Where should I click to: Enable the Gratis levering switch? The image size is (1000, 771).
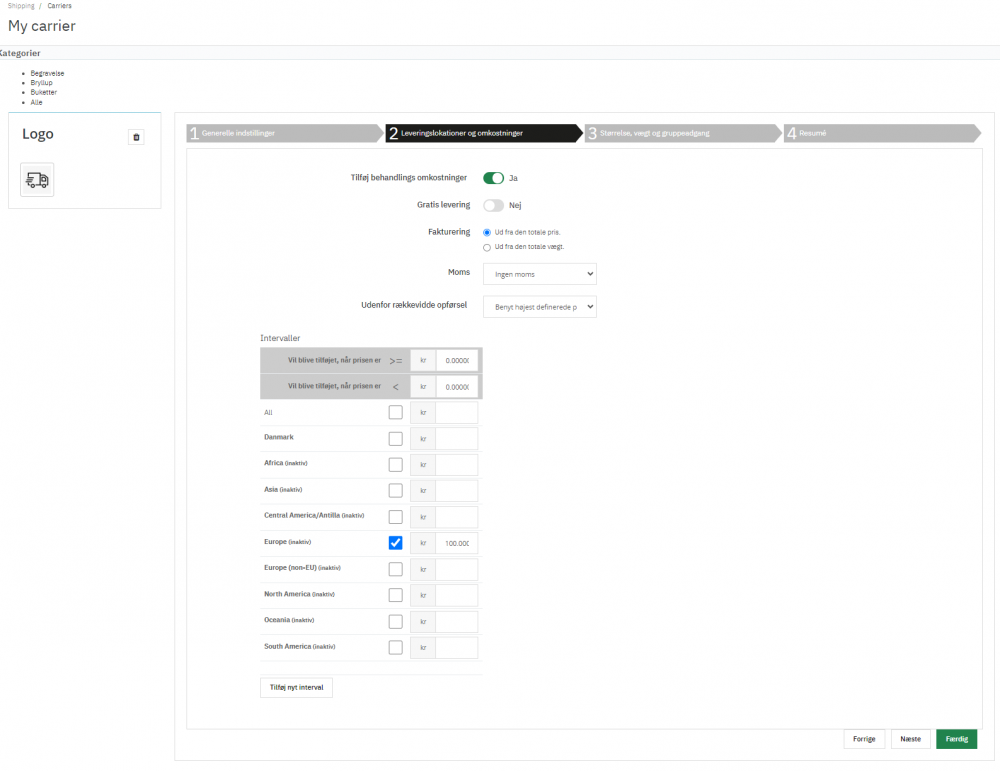[x=493, y=205]
